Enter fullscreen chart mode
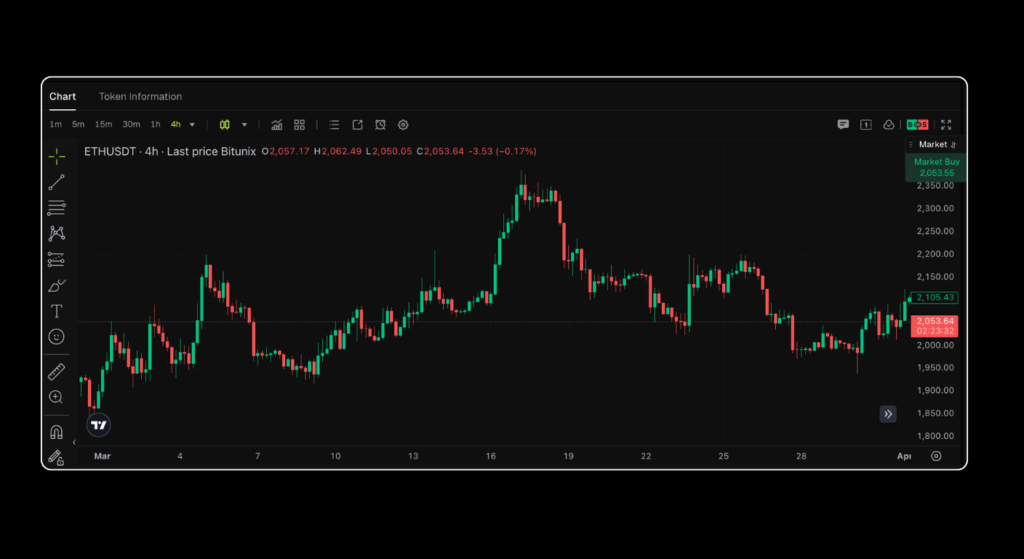Screen dimensions: 1024x559 pyautogui.click(x=946, y=125)
